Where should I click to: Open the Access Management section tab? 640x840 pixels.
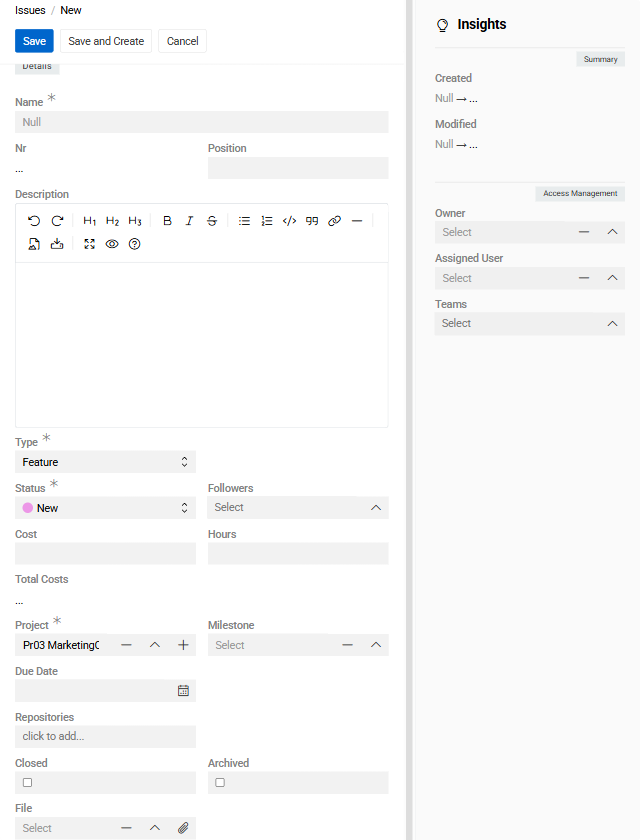580,193
